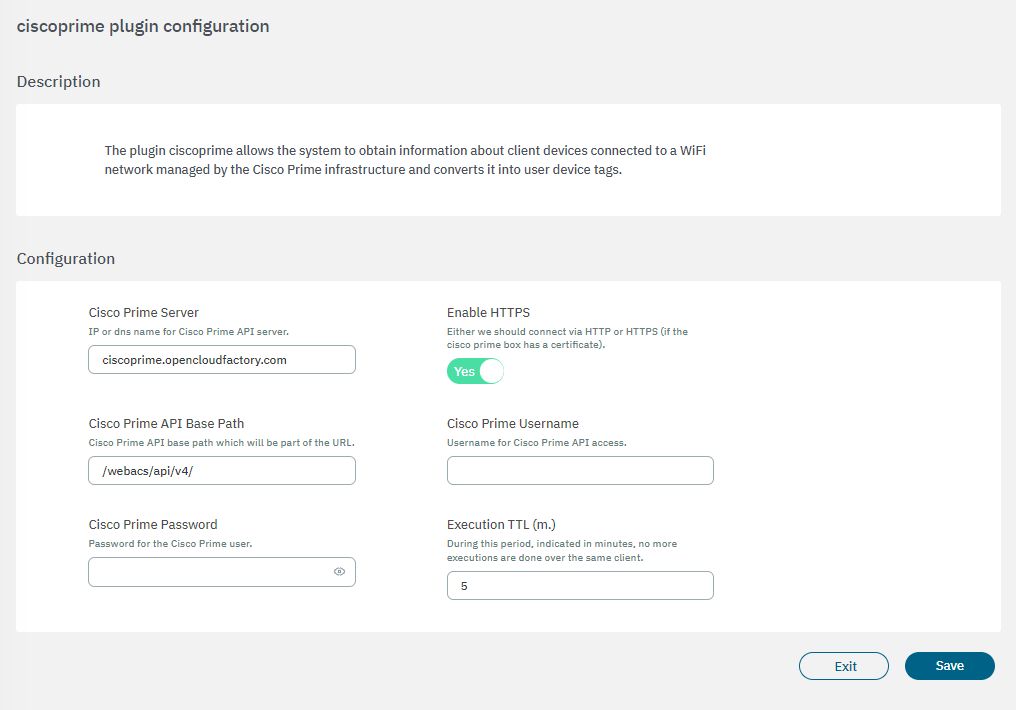Click the "Cisco Prime Username" label
The image size is (1016, 710).
click(x=512, y=424)
